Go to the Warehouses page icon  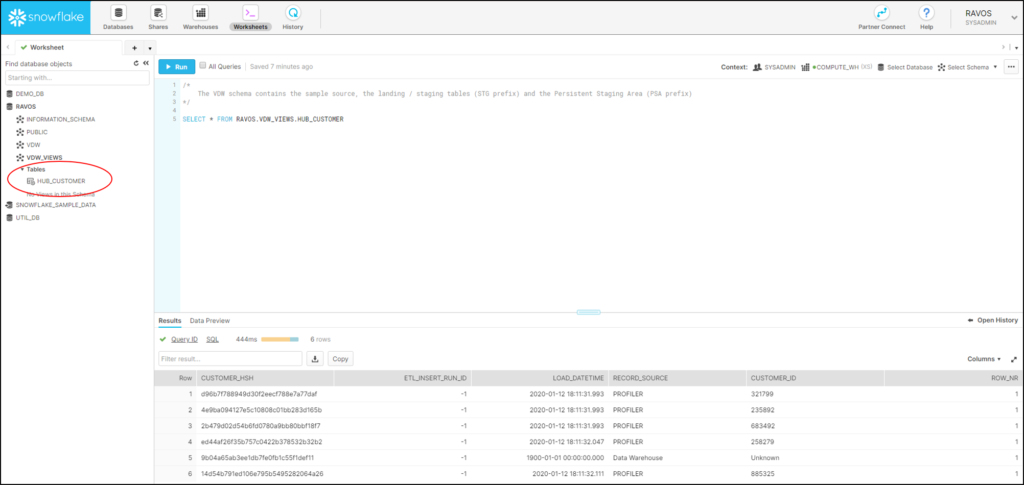coord(201,12)
